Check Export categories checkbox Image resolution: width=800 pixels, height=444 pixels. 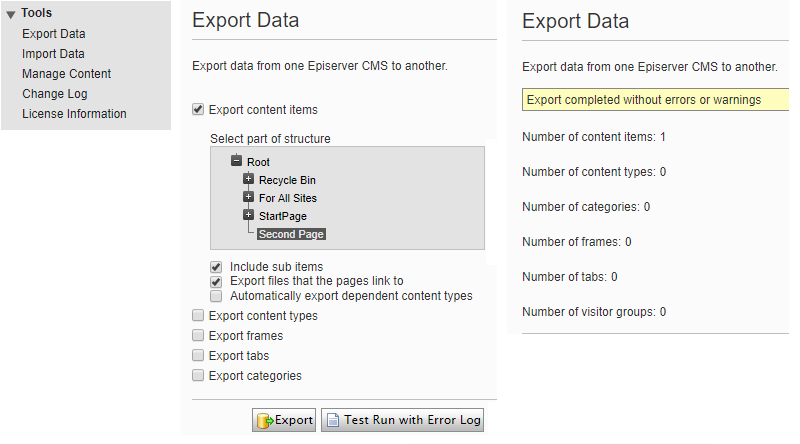tap(198, 375)
